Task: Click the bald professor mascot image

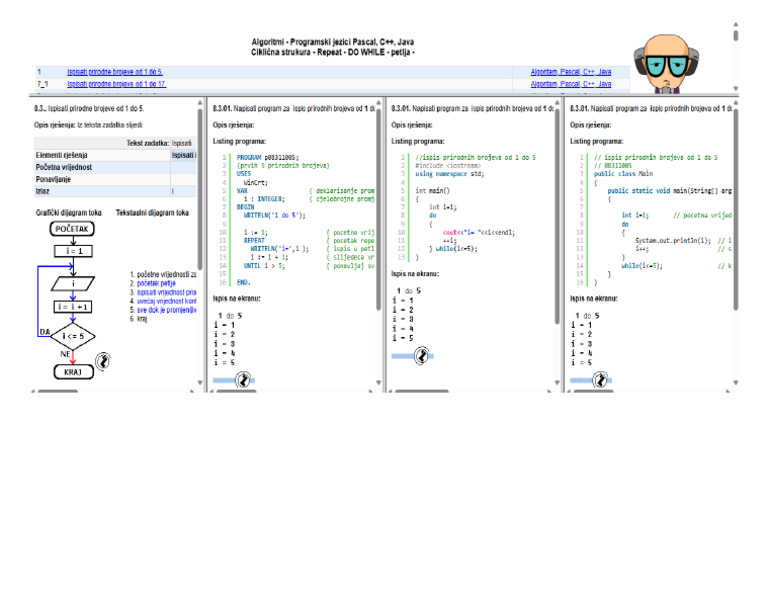Action: (x=666, y=64)
